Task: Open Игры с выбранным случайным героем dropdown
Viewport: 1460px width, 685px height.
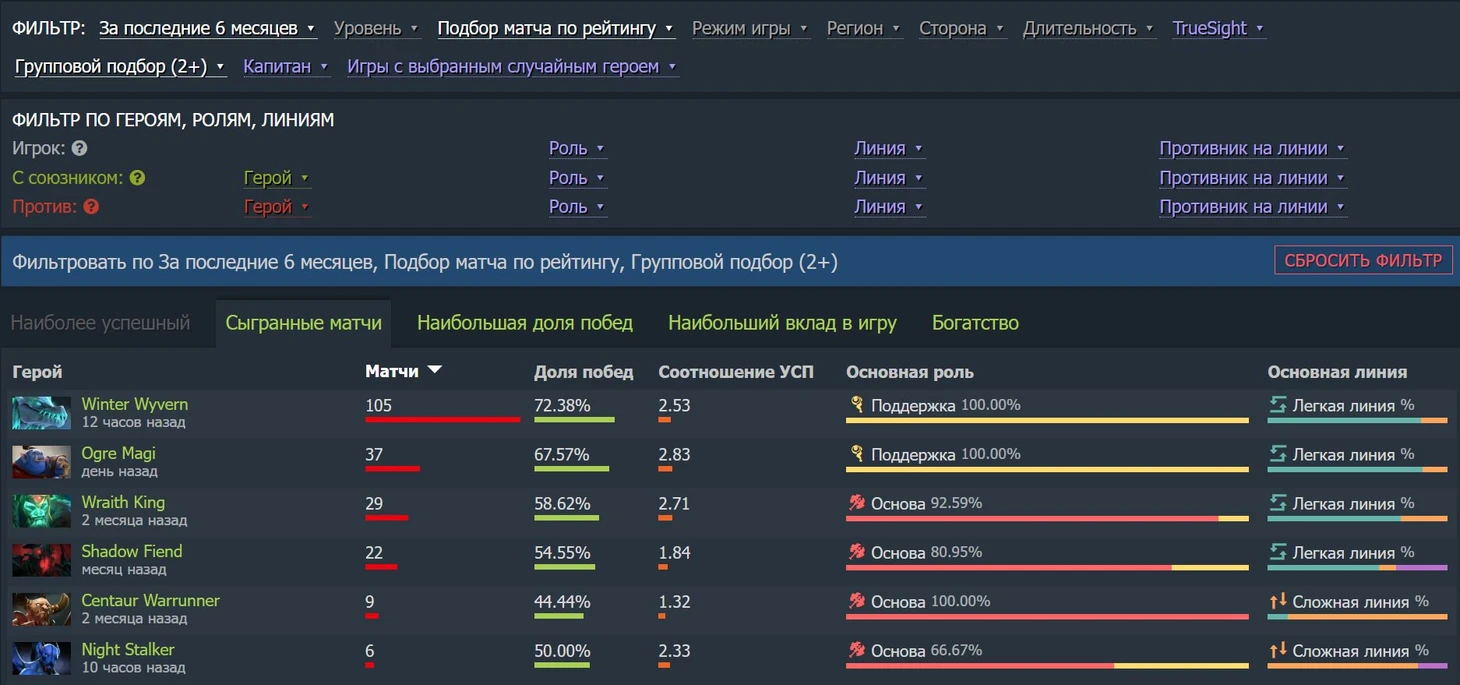Action: (512, 66)
